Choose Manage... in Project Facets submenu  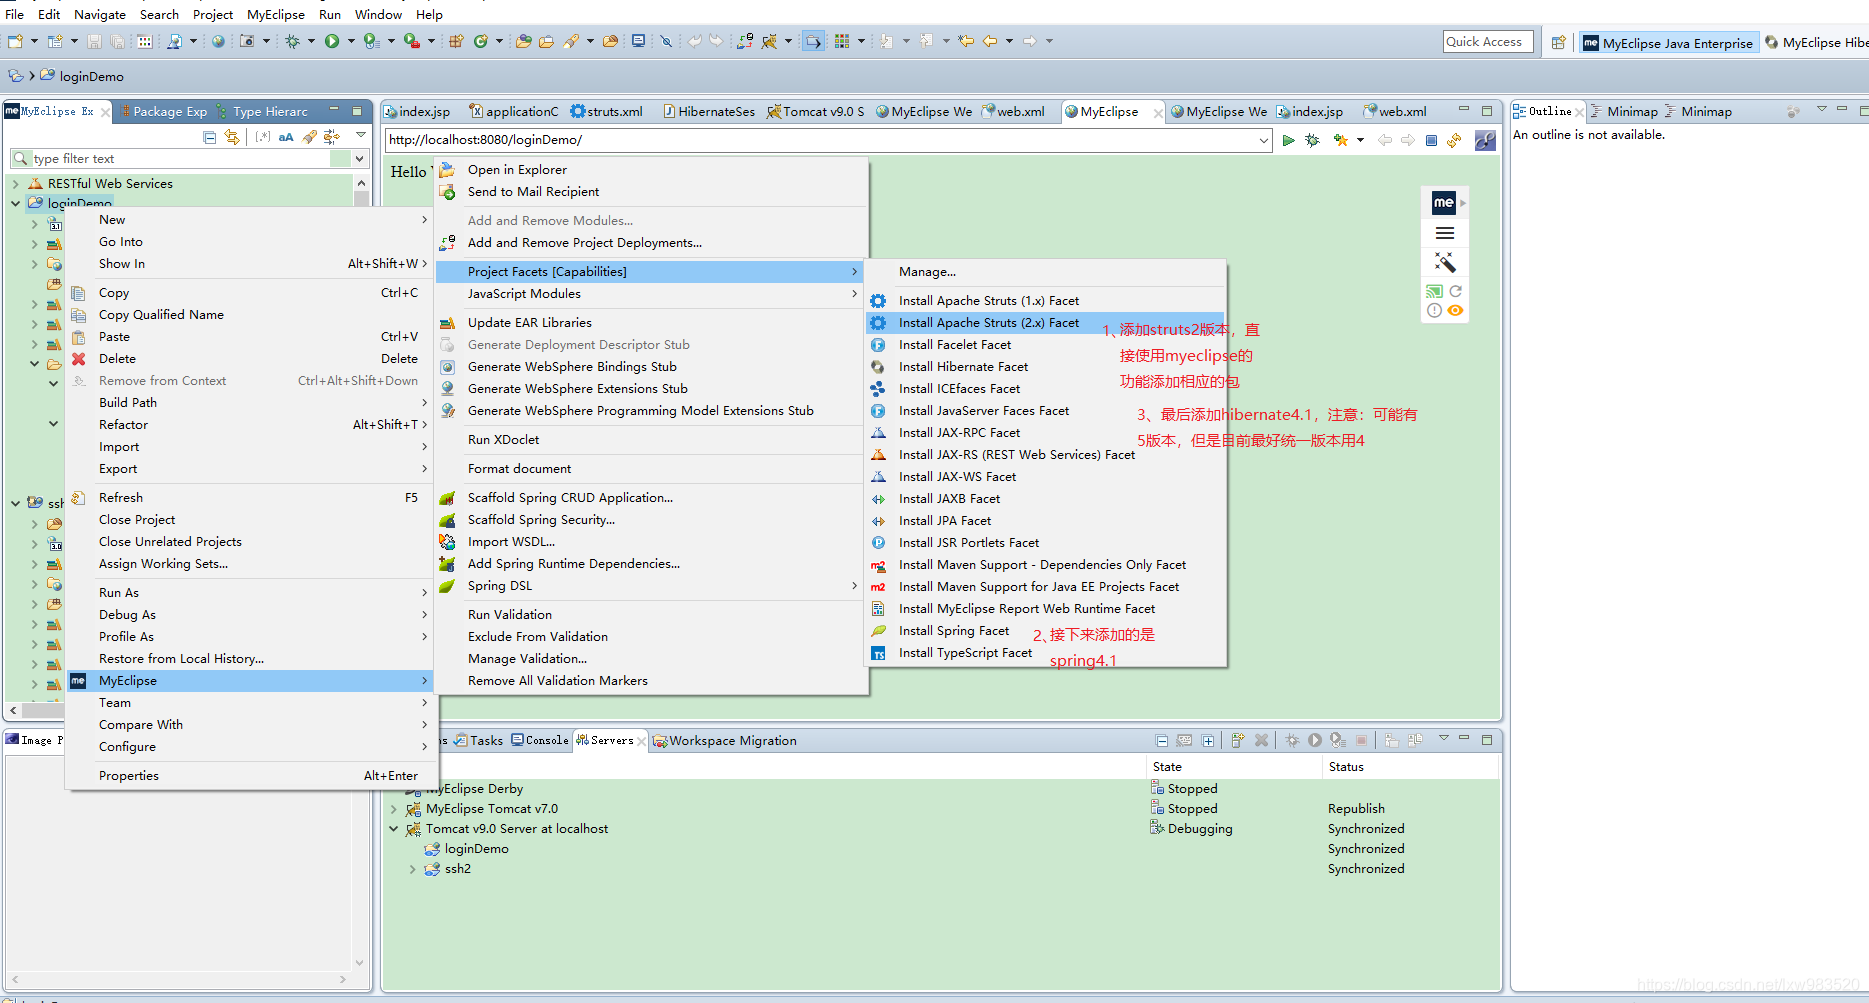click(1045, 272)
